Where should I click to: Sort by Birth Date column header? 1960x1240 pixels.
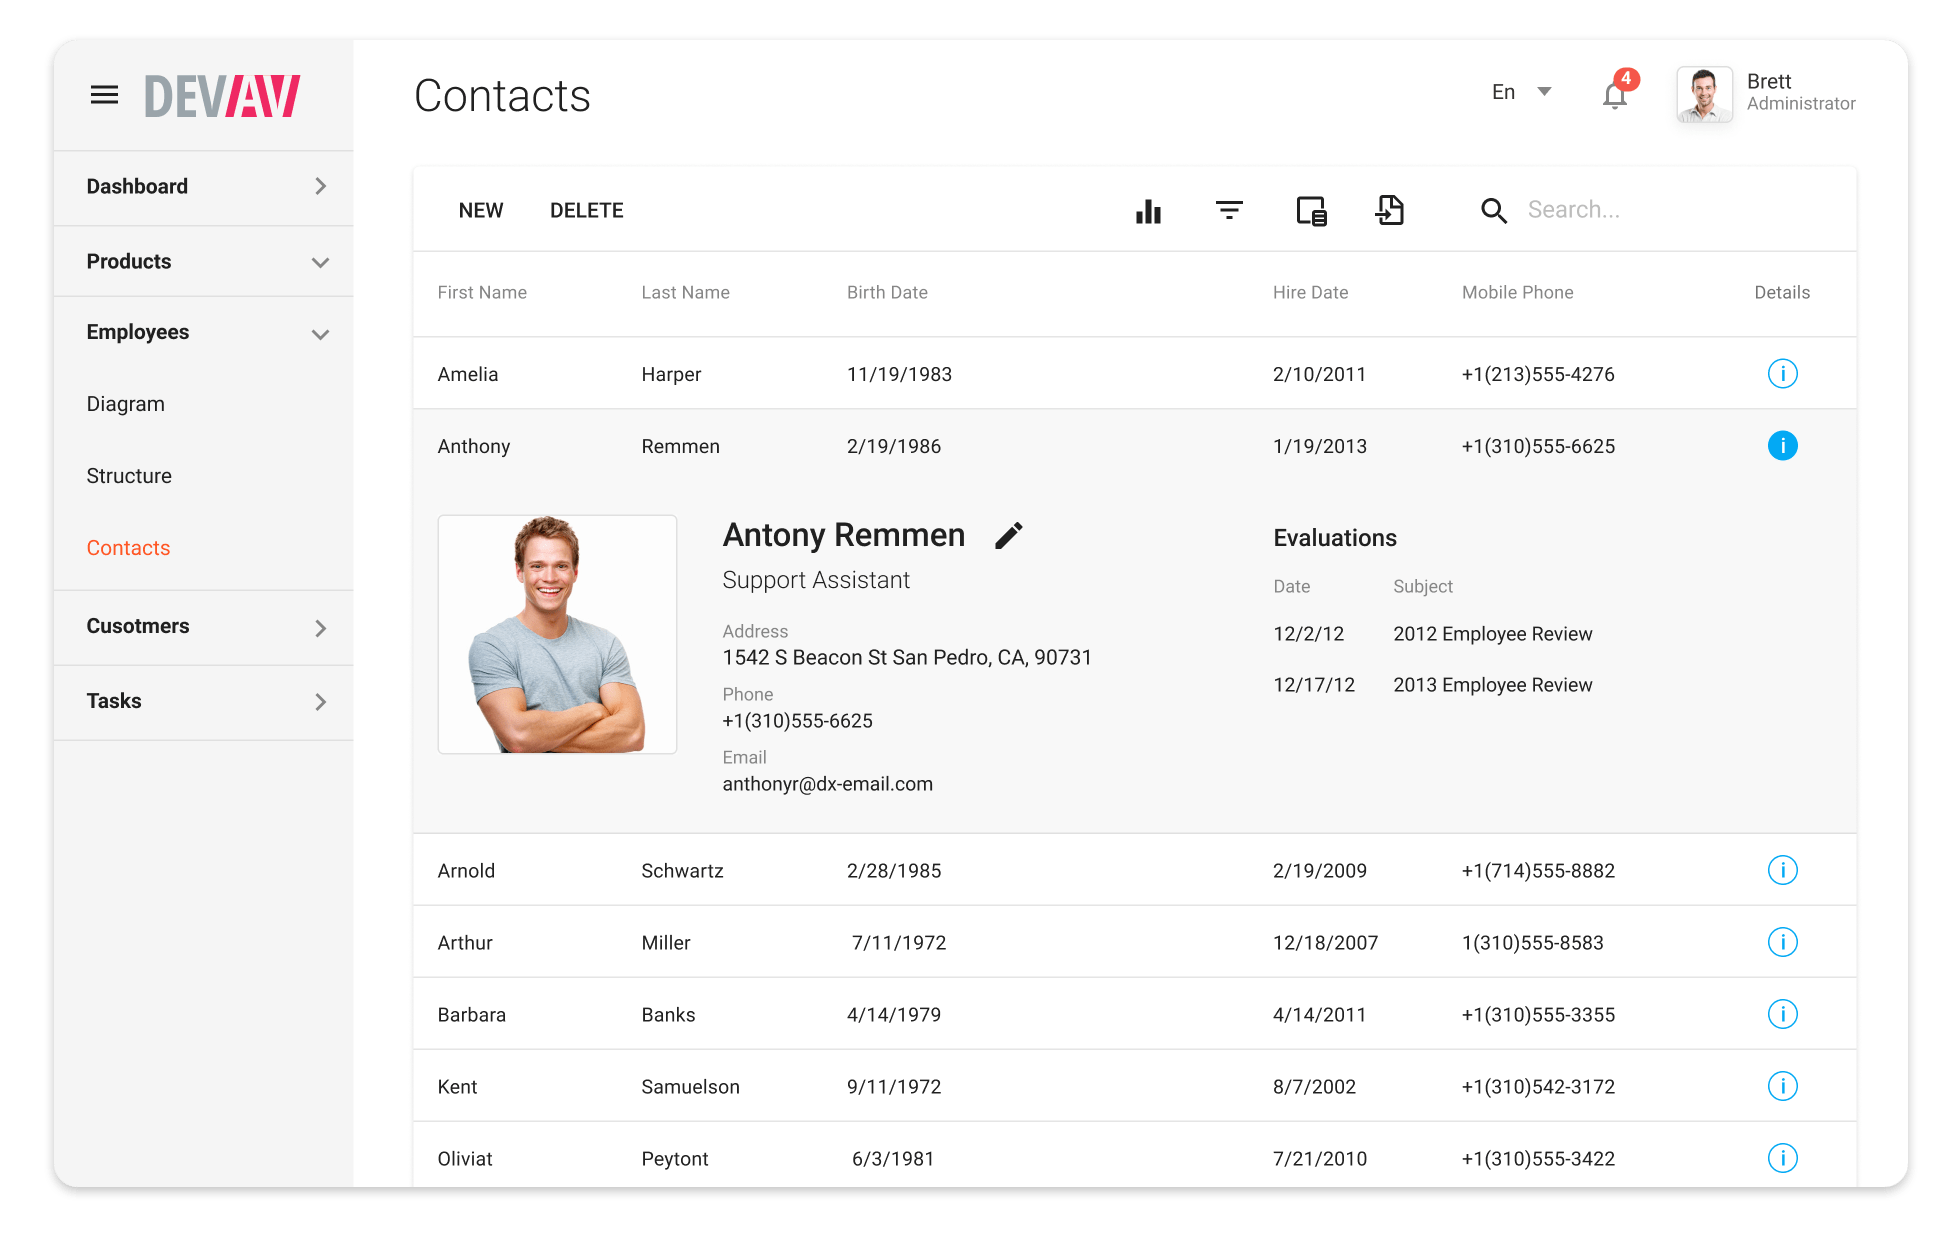coord(887,293)
